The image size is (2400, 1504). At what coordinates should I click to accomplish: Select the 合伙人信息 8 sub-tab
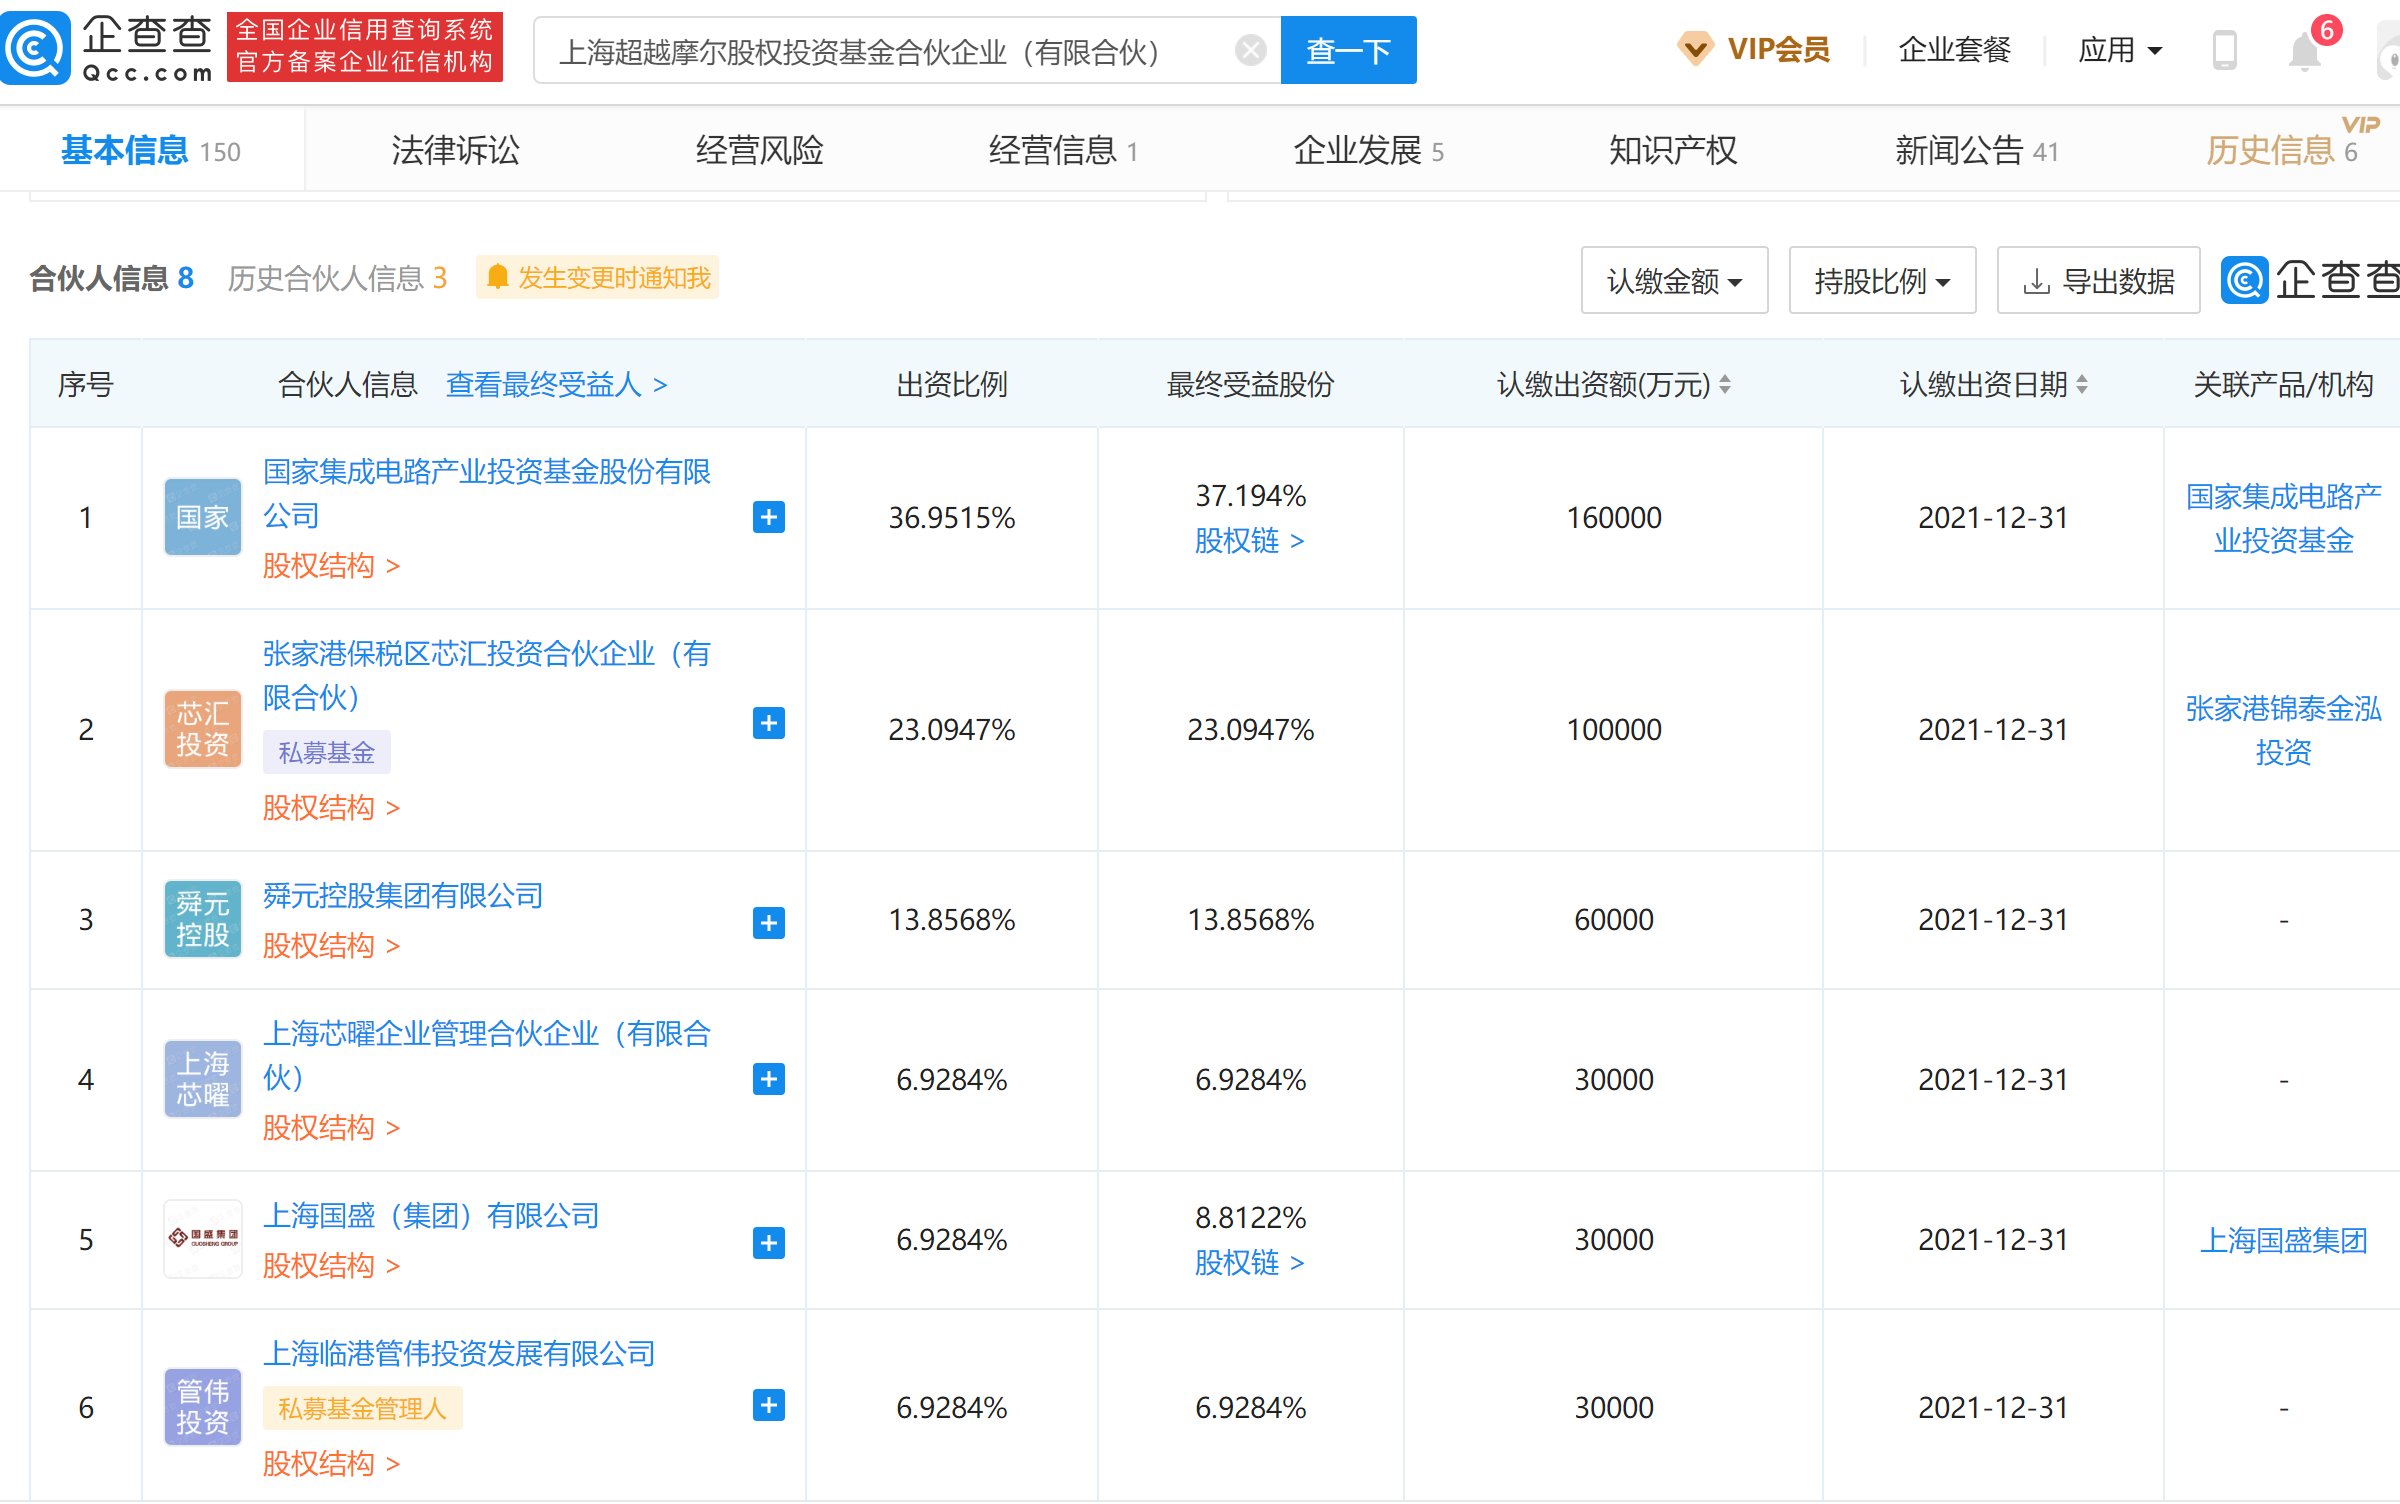[x=112, y=278]
